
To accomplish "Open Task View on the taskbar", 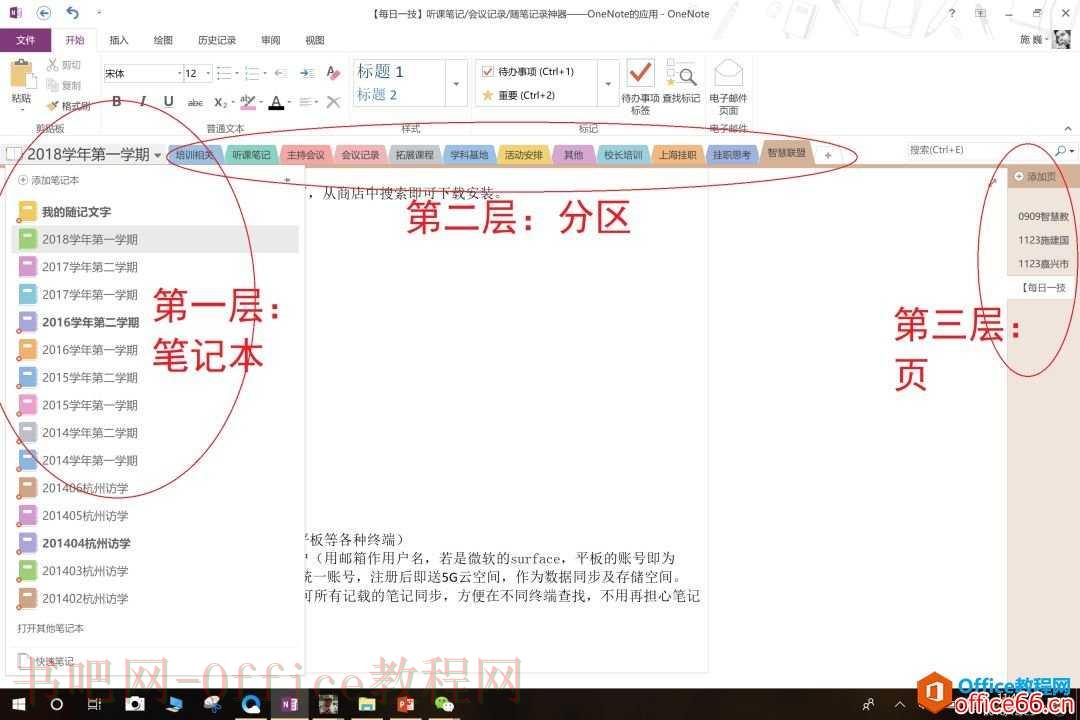I will [x=95, y=703].
